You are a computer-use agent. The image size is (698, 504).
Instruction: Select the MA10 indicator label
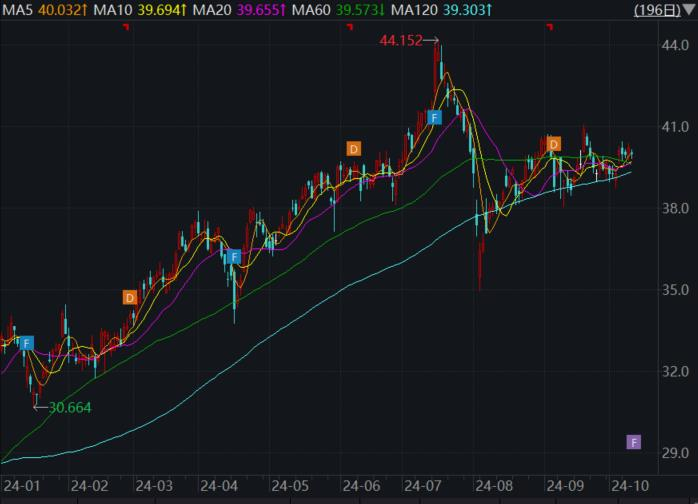113,10
